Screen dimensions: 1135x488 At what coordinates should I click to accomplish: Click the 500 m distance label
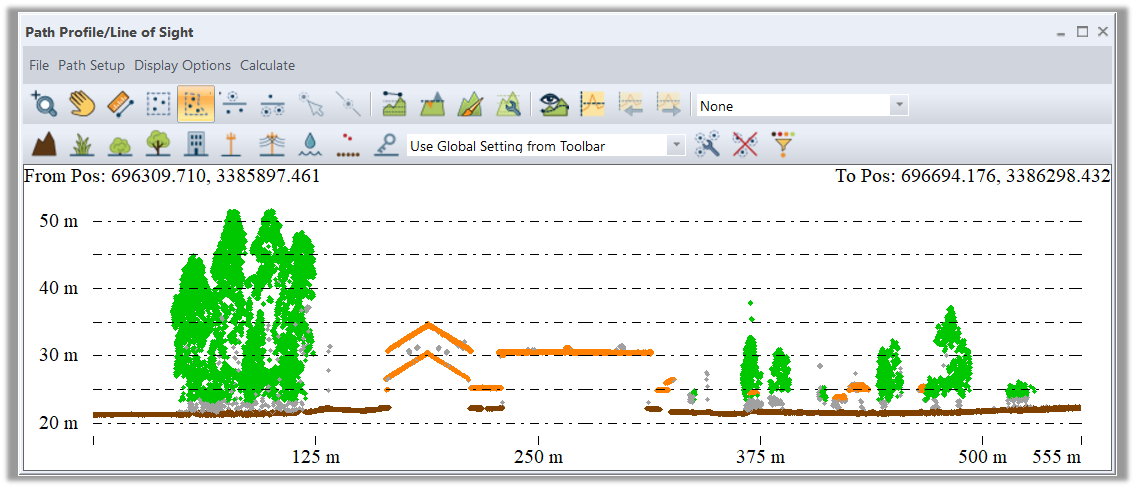click(983, 457)
